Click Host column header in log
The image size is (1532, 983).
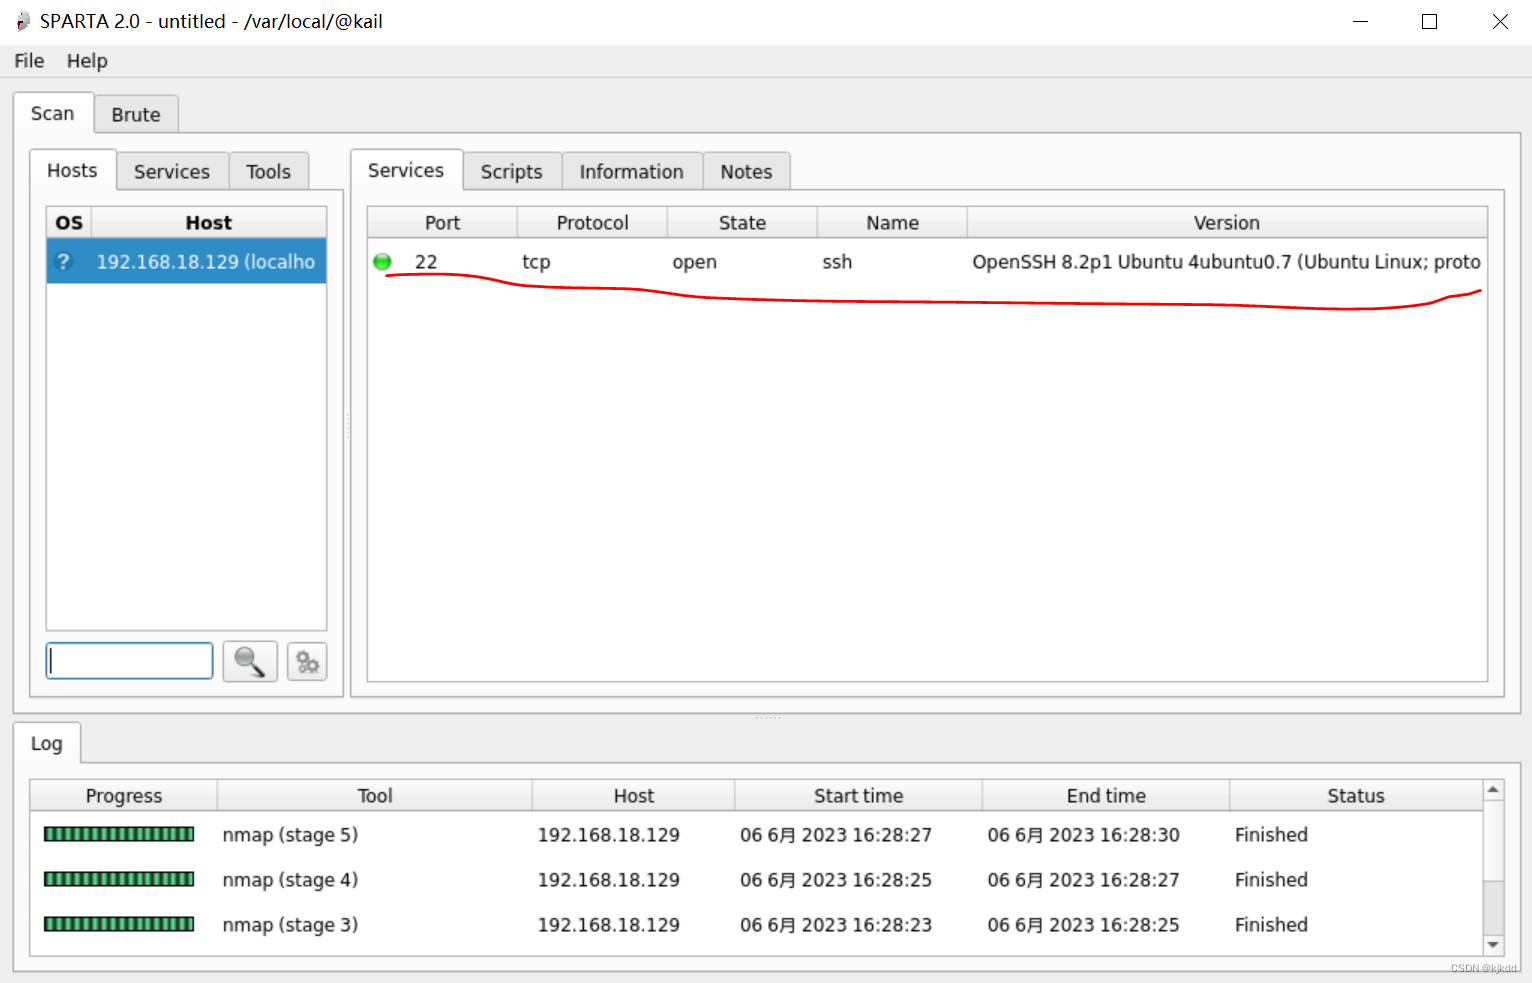[x=634, y=795]
